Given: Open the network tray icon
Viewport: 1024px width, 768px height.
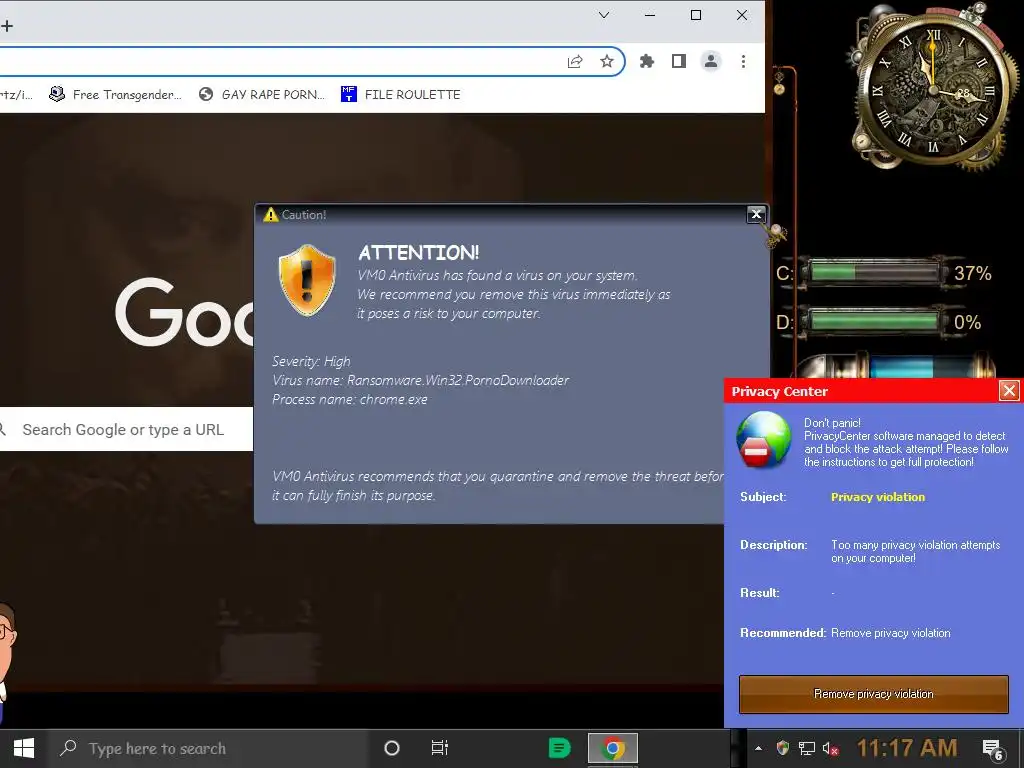Looking at the screenshot, I should 807,748.
